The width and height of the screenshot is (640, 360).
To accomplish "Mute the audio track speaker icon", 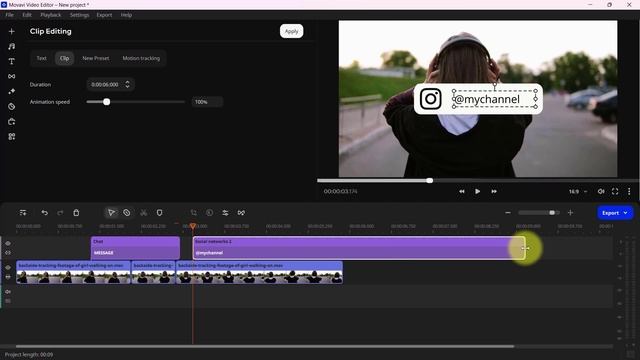I will coord(8,291).
